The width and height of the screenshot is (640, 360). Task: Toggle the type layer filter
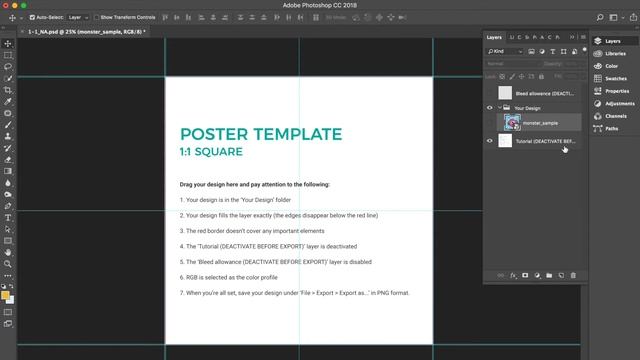click(x=553, y=51)
